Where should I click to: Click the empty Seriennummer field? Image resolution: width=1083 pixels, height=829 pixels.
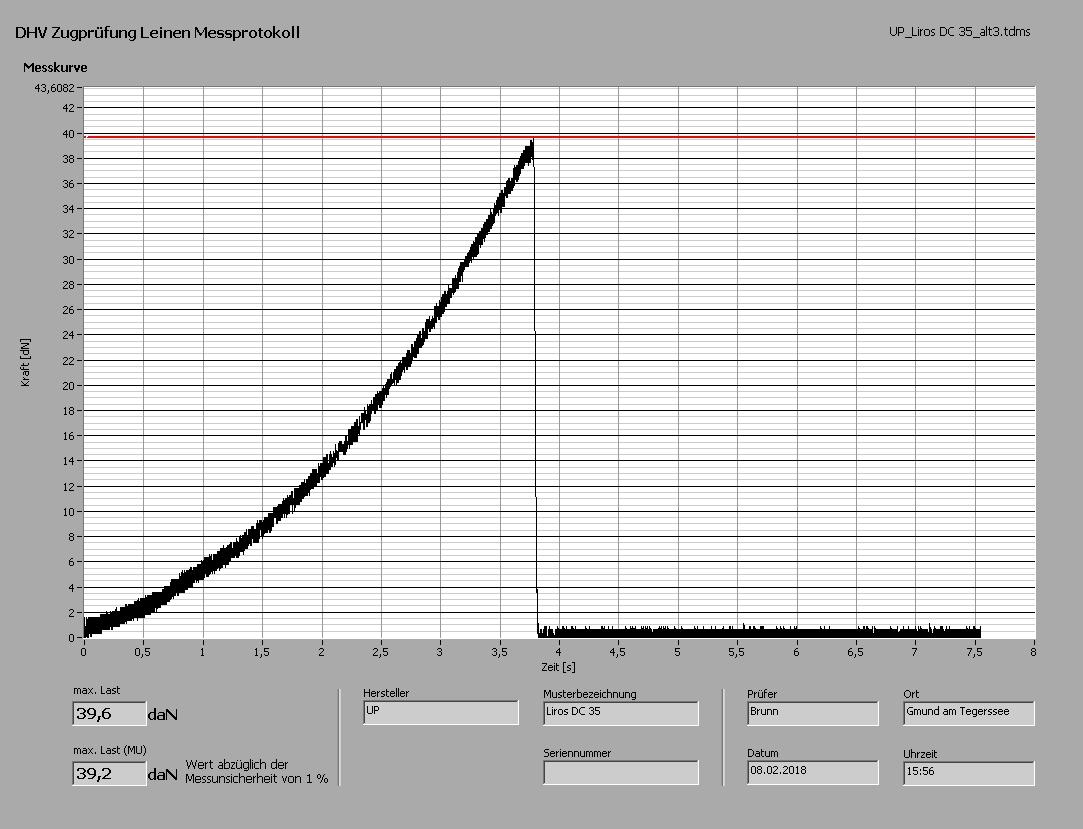[x=620, y=772]
